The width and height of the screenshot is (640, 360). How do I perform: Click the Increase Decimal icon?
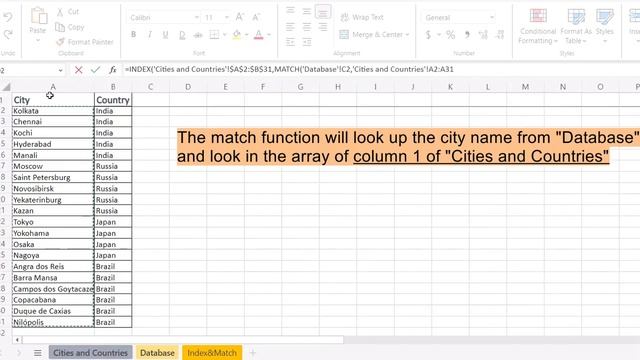[483, 35]
